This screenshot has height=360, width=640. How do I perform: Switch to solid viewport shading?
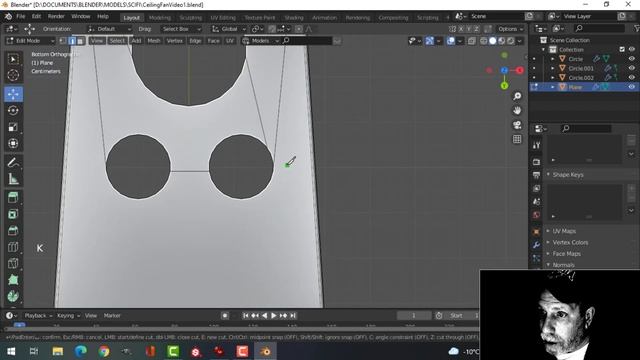click(493, 41)
